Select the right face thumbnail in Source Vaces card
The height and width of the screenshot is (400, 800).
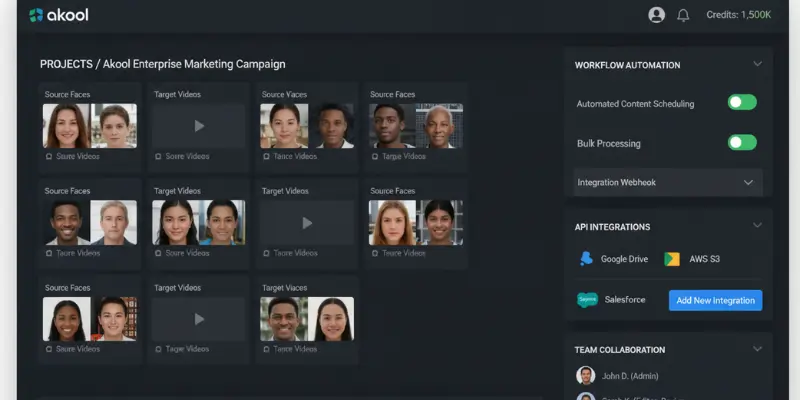[331, 126]
